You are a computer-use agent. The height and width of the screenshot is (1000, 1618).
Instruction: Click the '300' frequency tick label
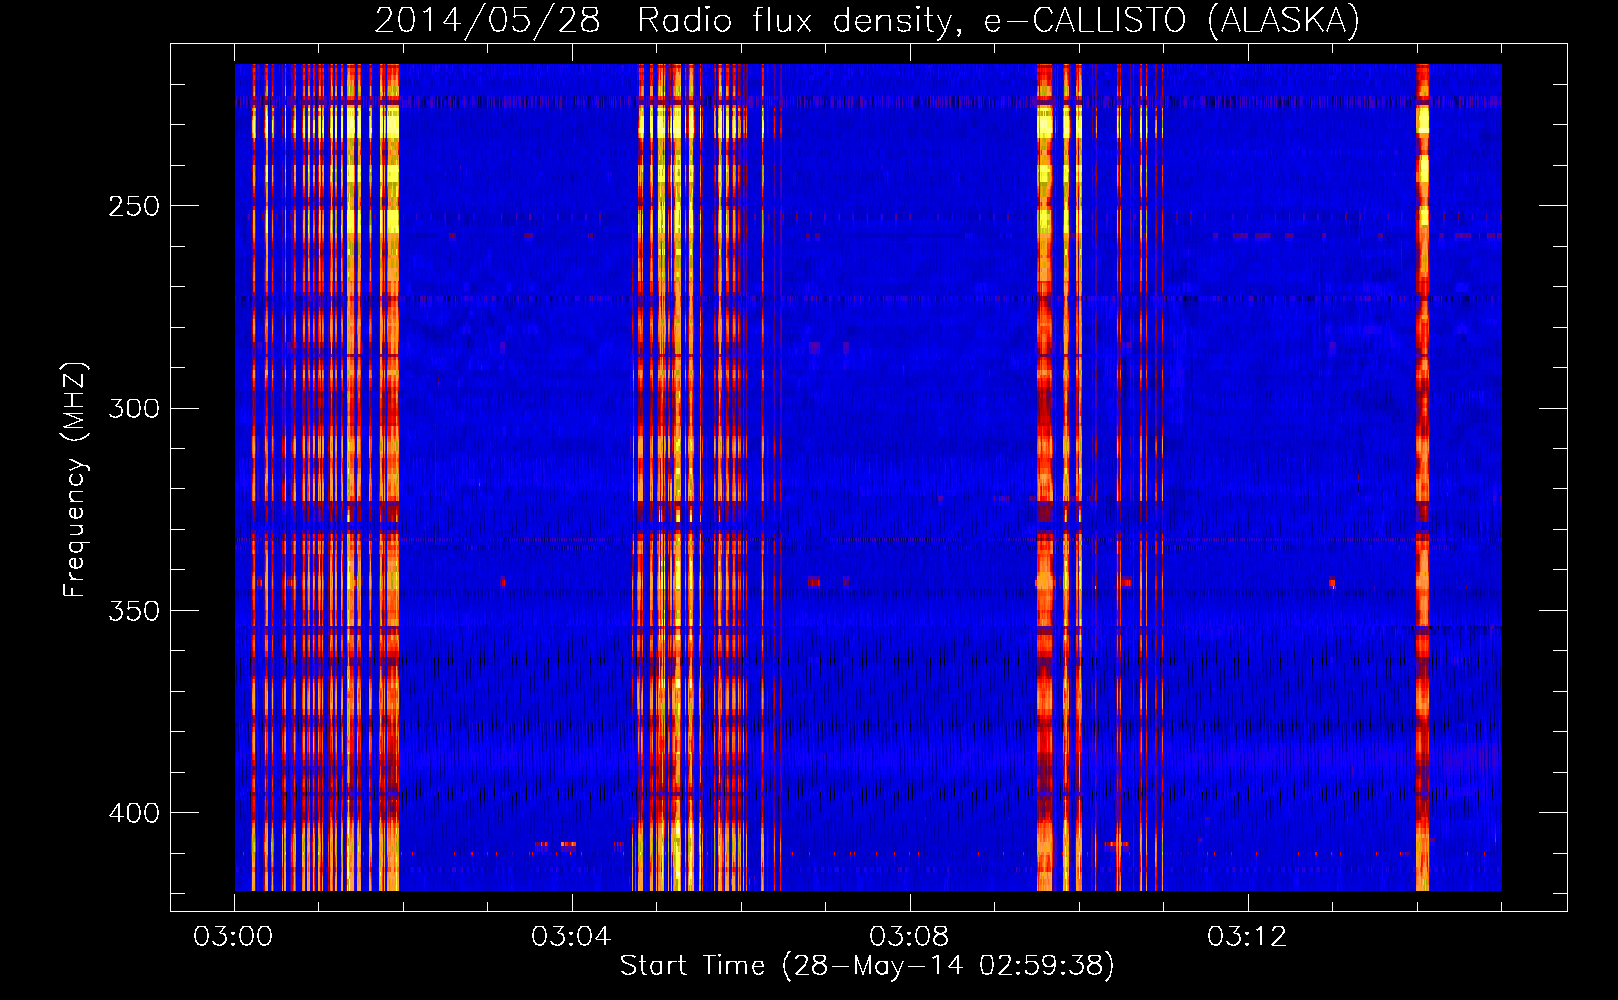coord(134,408)
